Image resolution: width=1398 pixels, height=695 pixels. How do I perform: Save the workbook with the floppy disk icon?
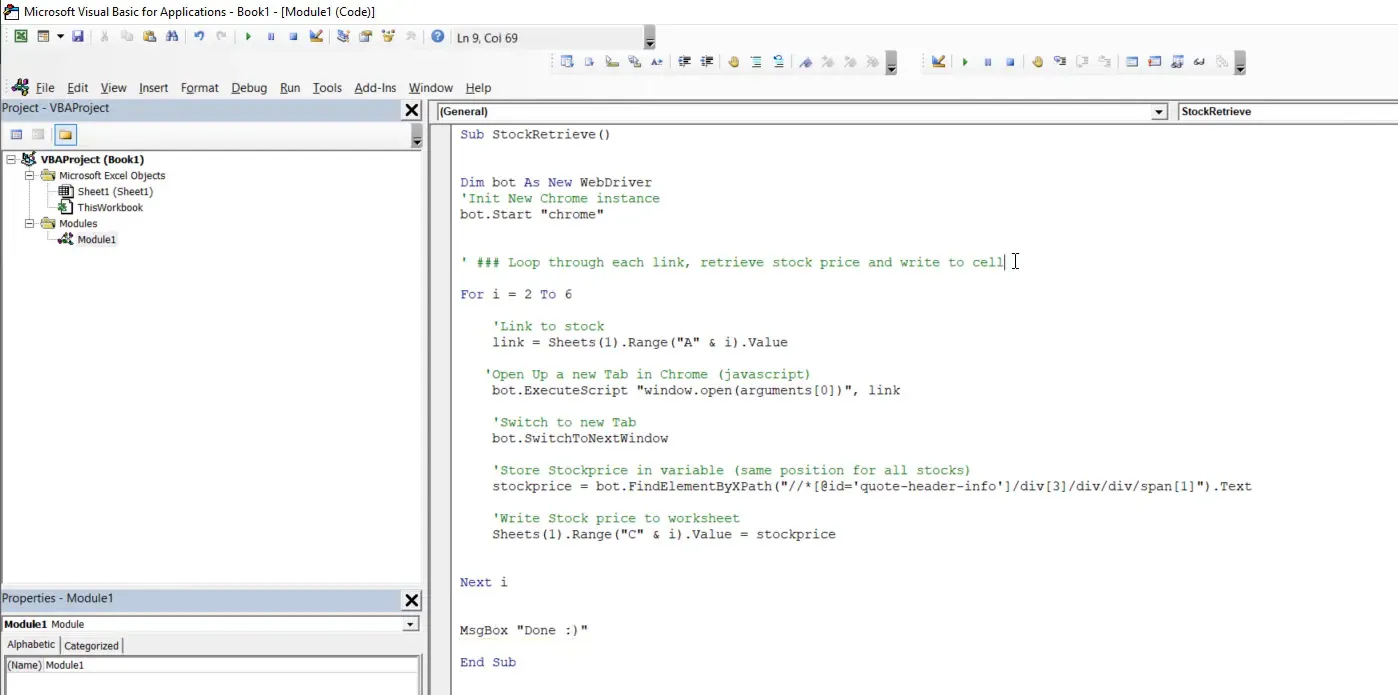click(x=77, y=36)
